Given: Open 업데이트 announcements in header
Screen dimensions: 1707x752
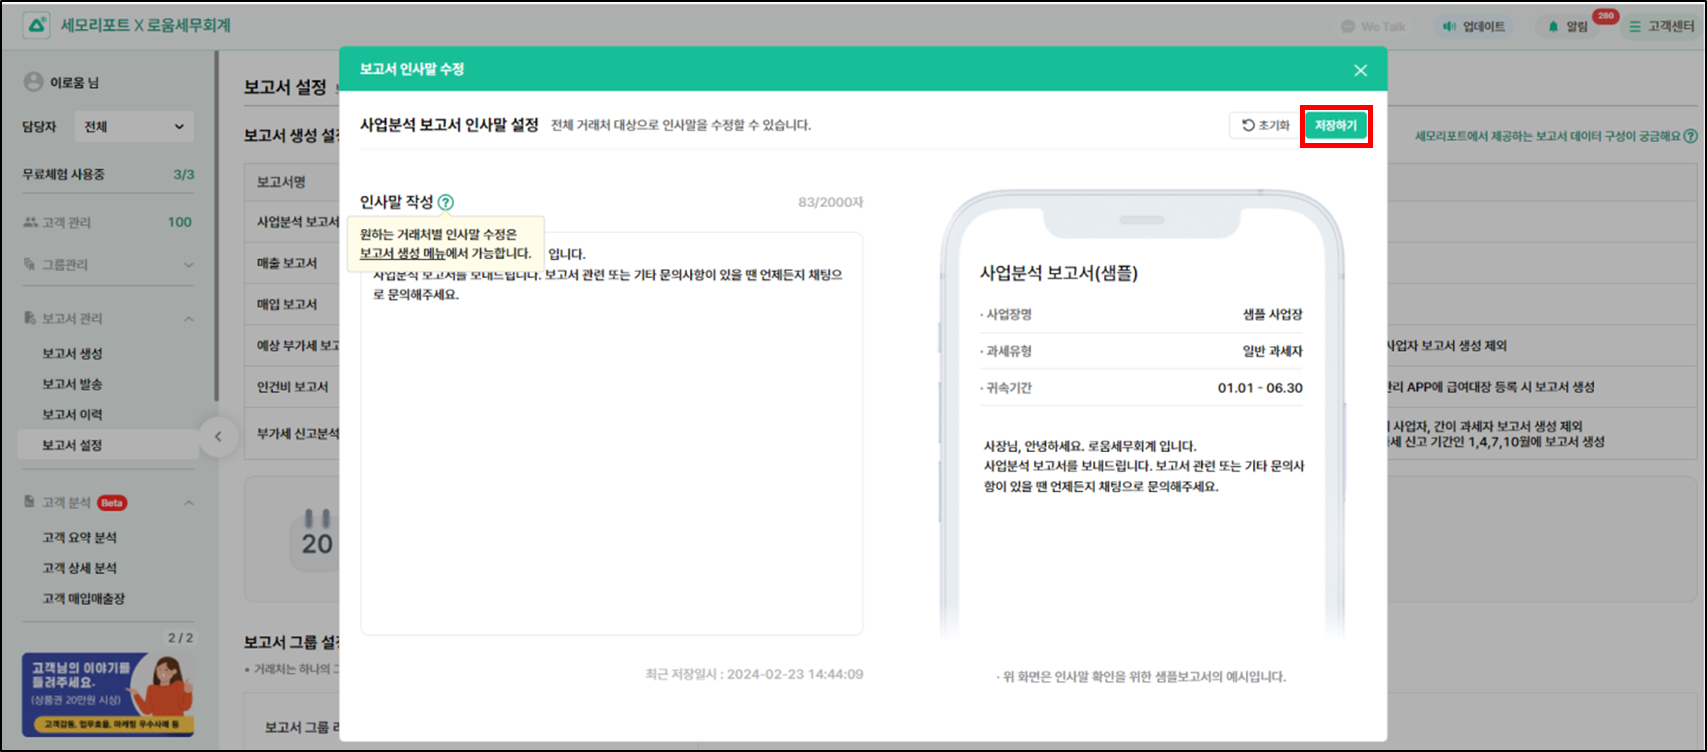Looking at the screenshot, I should tap(1473, 26).
